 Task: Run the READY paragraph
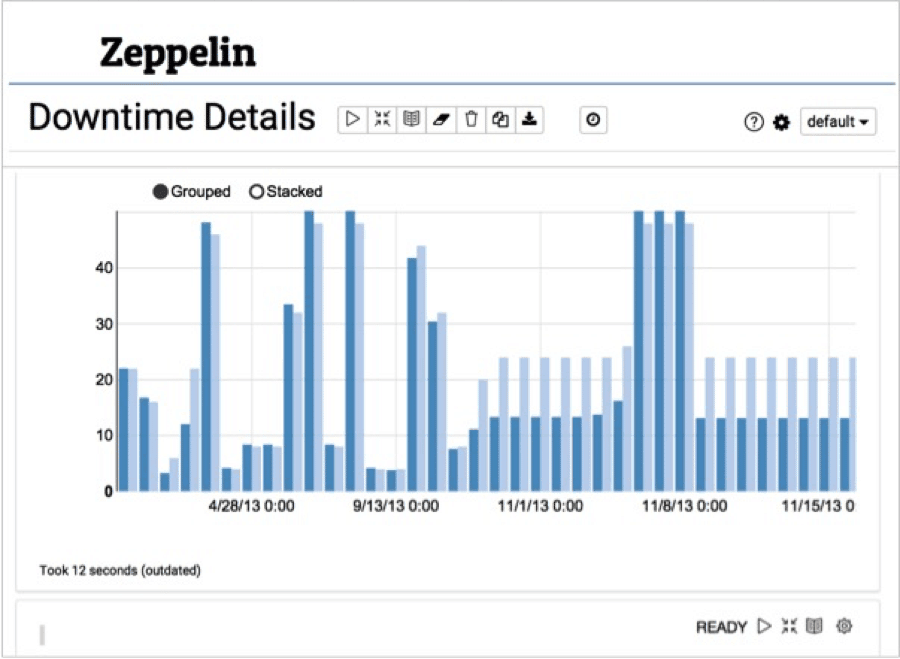(764, 626)
